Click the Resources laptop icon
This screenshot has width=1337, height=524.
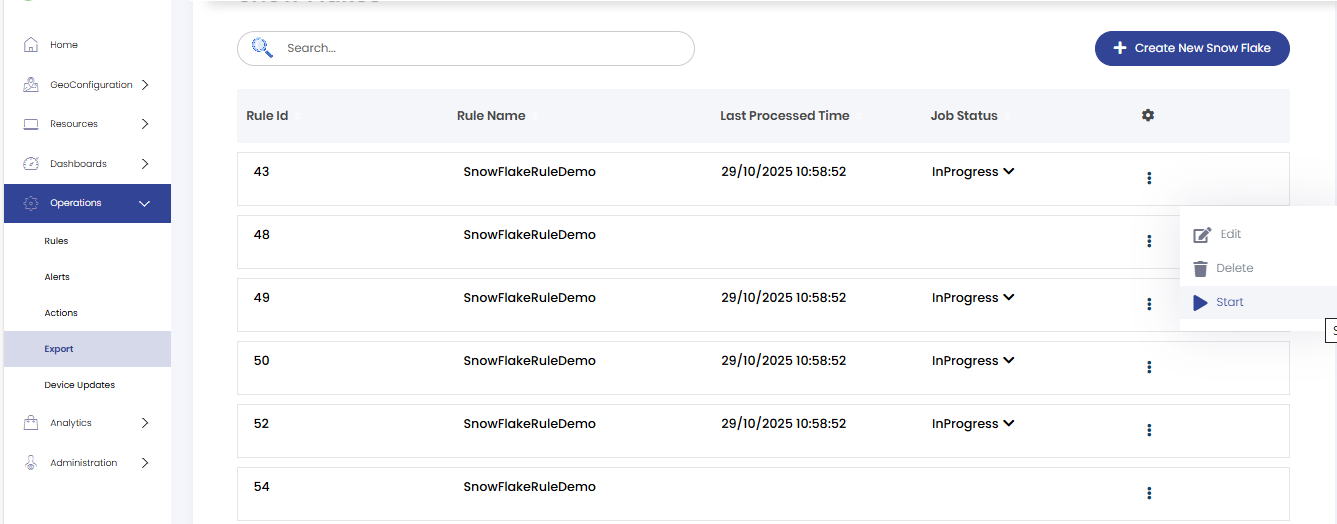pyautogui.click(x=31, y=124)
